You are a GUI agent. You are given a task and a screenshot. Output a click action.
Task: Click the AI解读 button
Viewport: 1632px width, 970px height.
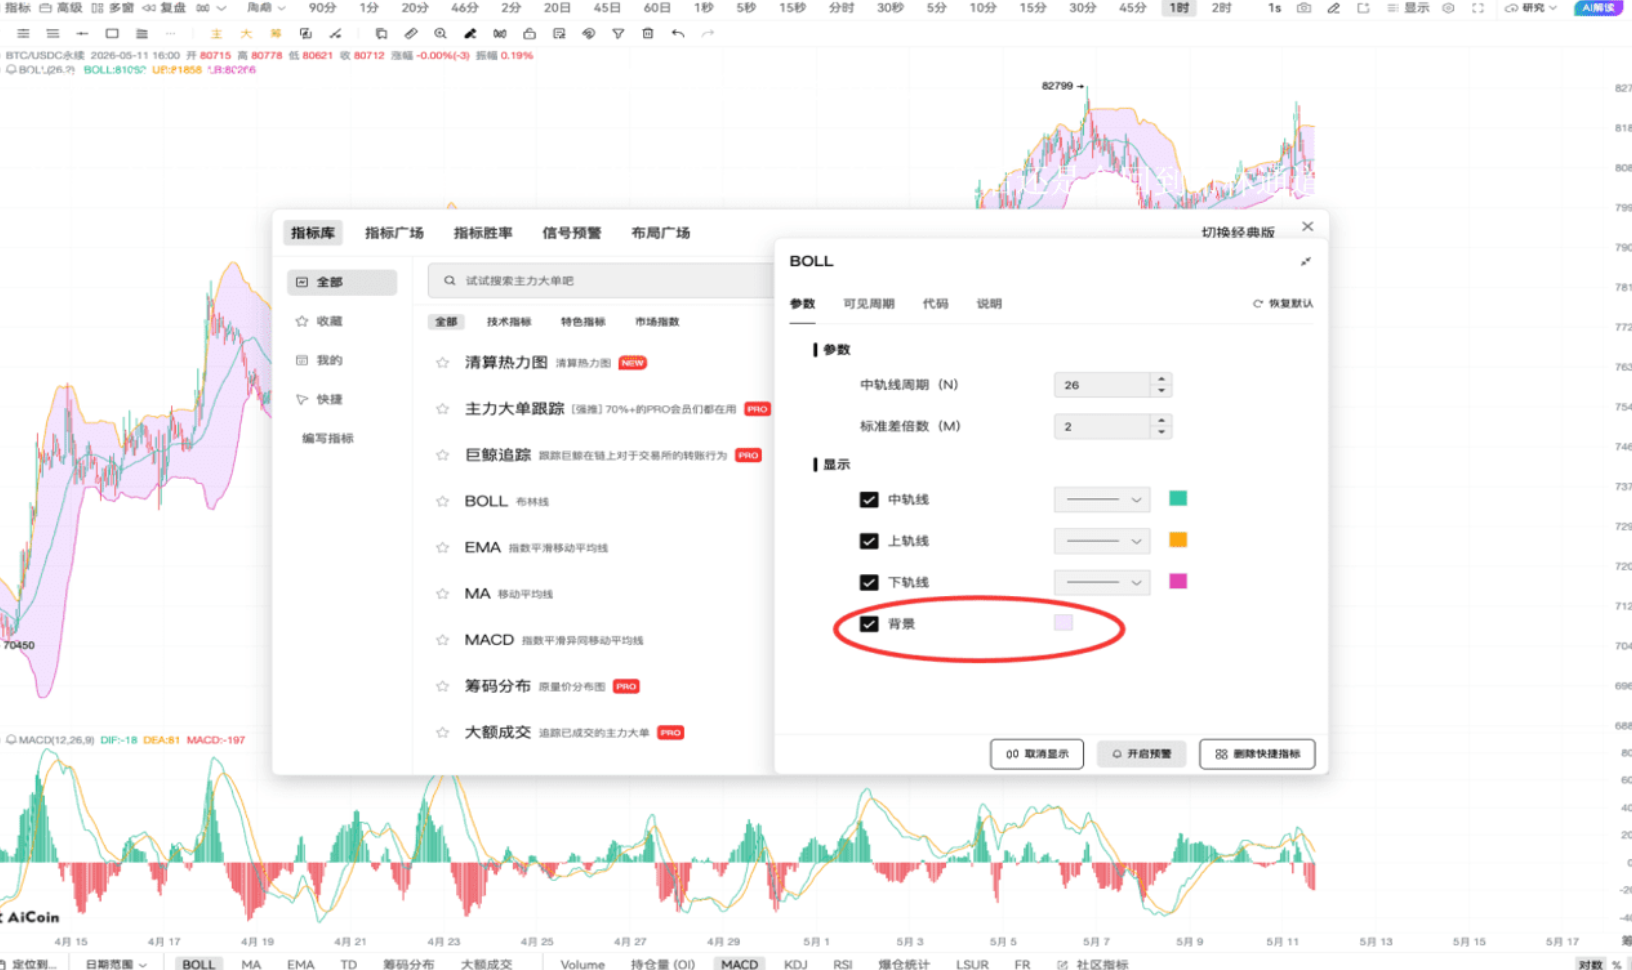click(x=1598, y=8)
